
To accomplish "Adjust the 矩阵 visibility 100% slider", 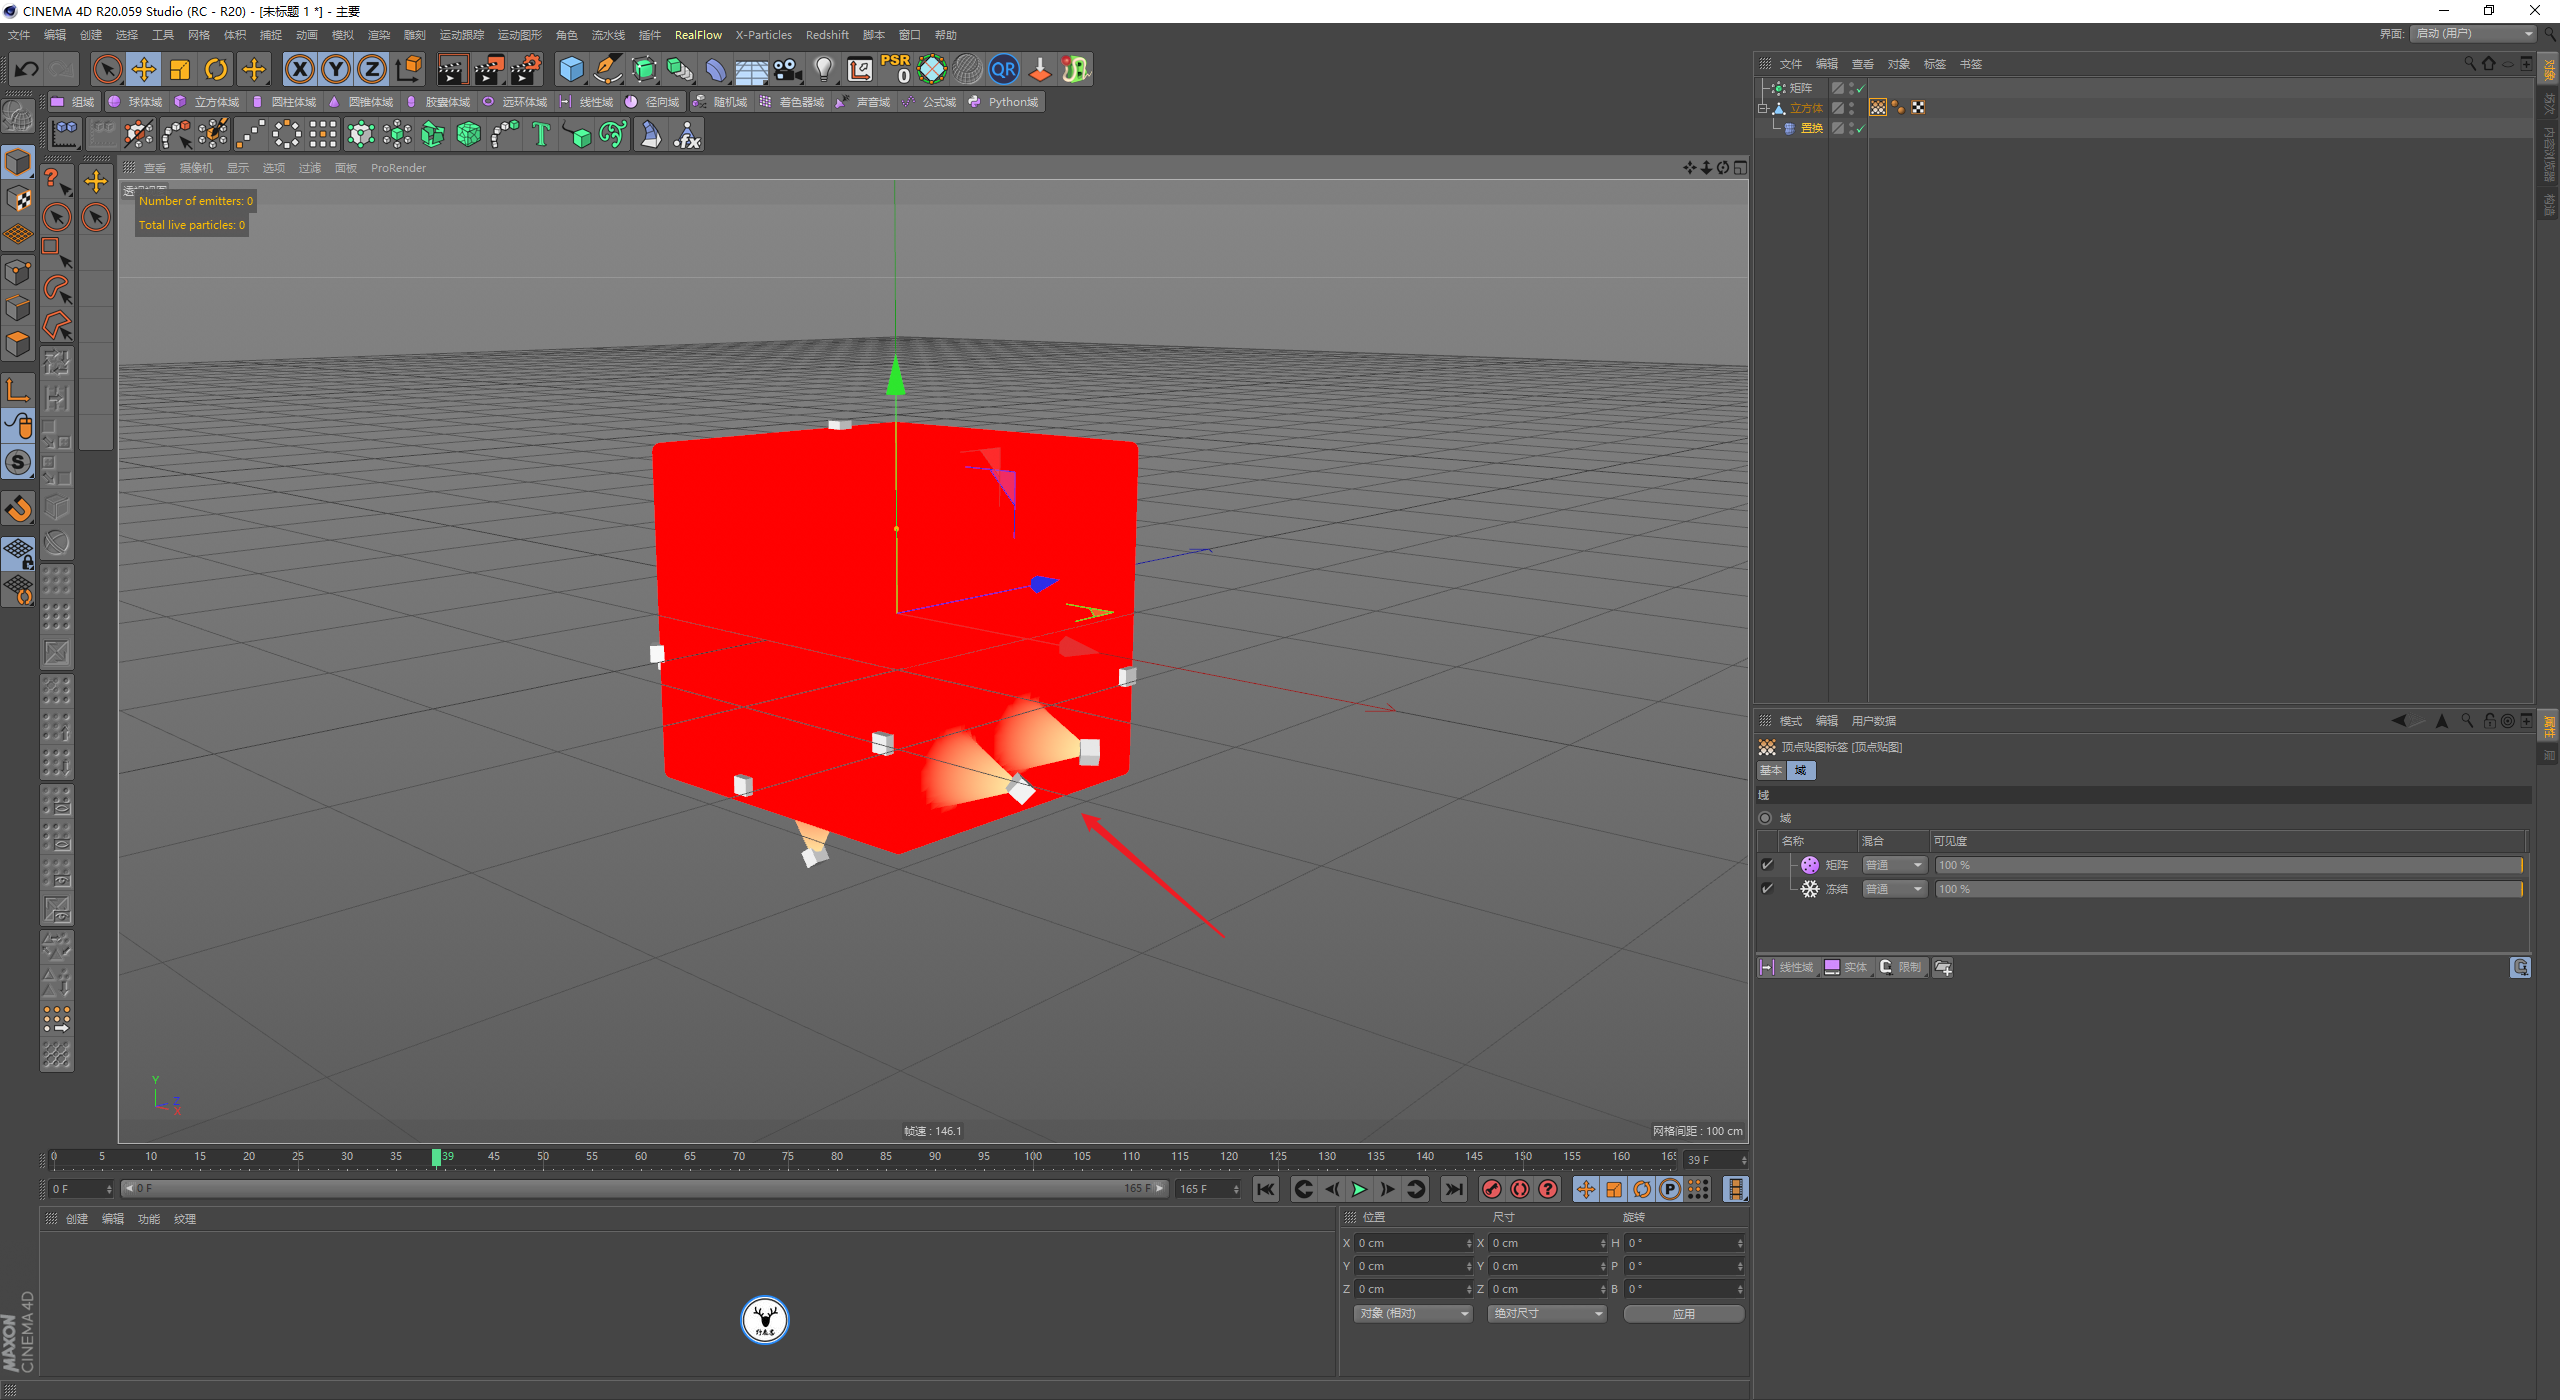I will point(2229,865).
